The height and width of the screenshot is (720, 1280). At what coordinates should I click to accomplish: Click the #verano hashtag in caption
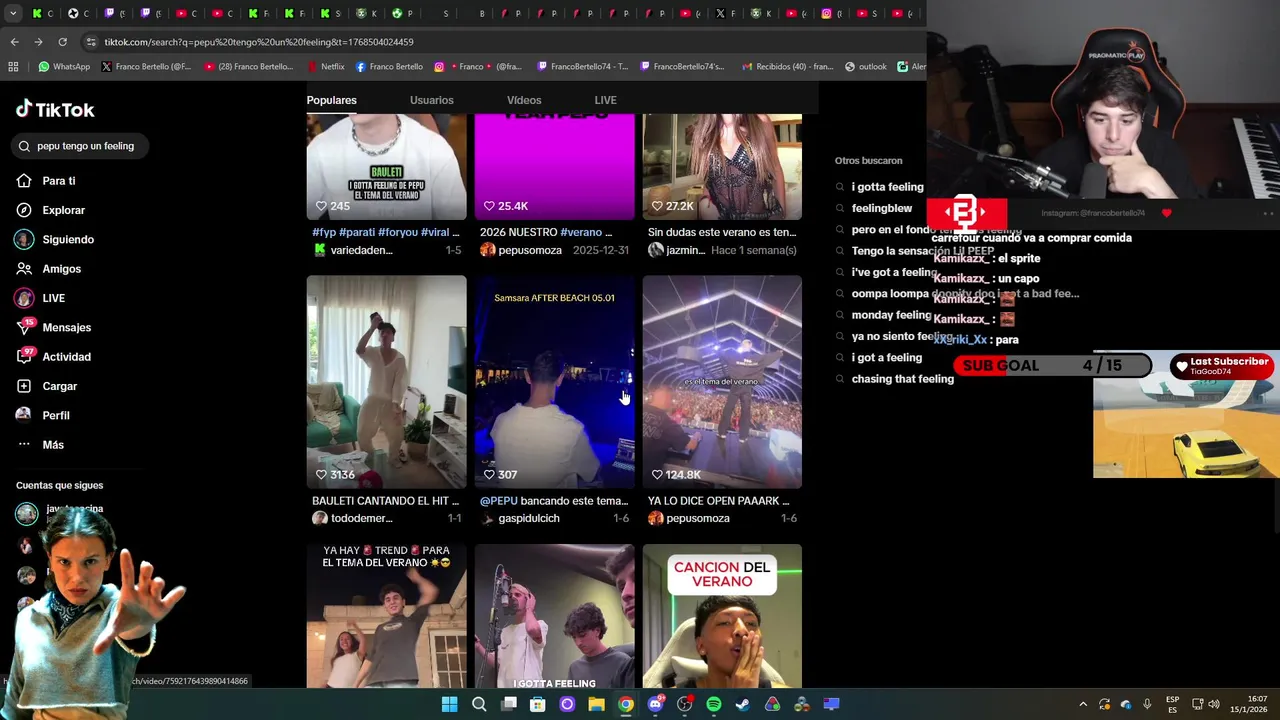click(585, 232)
